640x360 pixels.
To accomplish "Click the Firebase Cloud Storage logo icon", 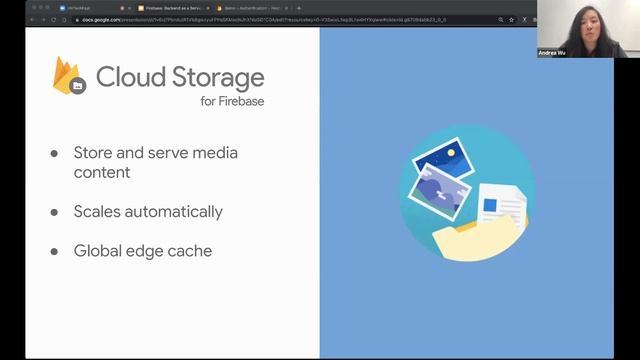I will point(69,76).
